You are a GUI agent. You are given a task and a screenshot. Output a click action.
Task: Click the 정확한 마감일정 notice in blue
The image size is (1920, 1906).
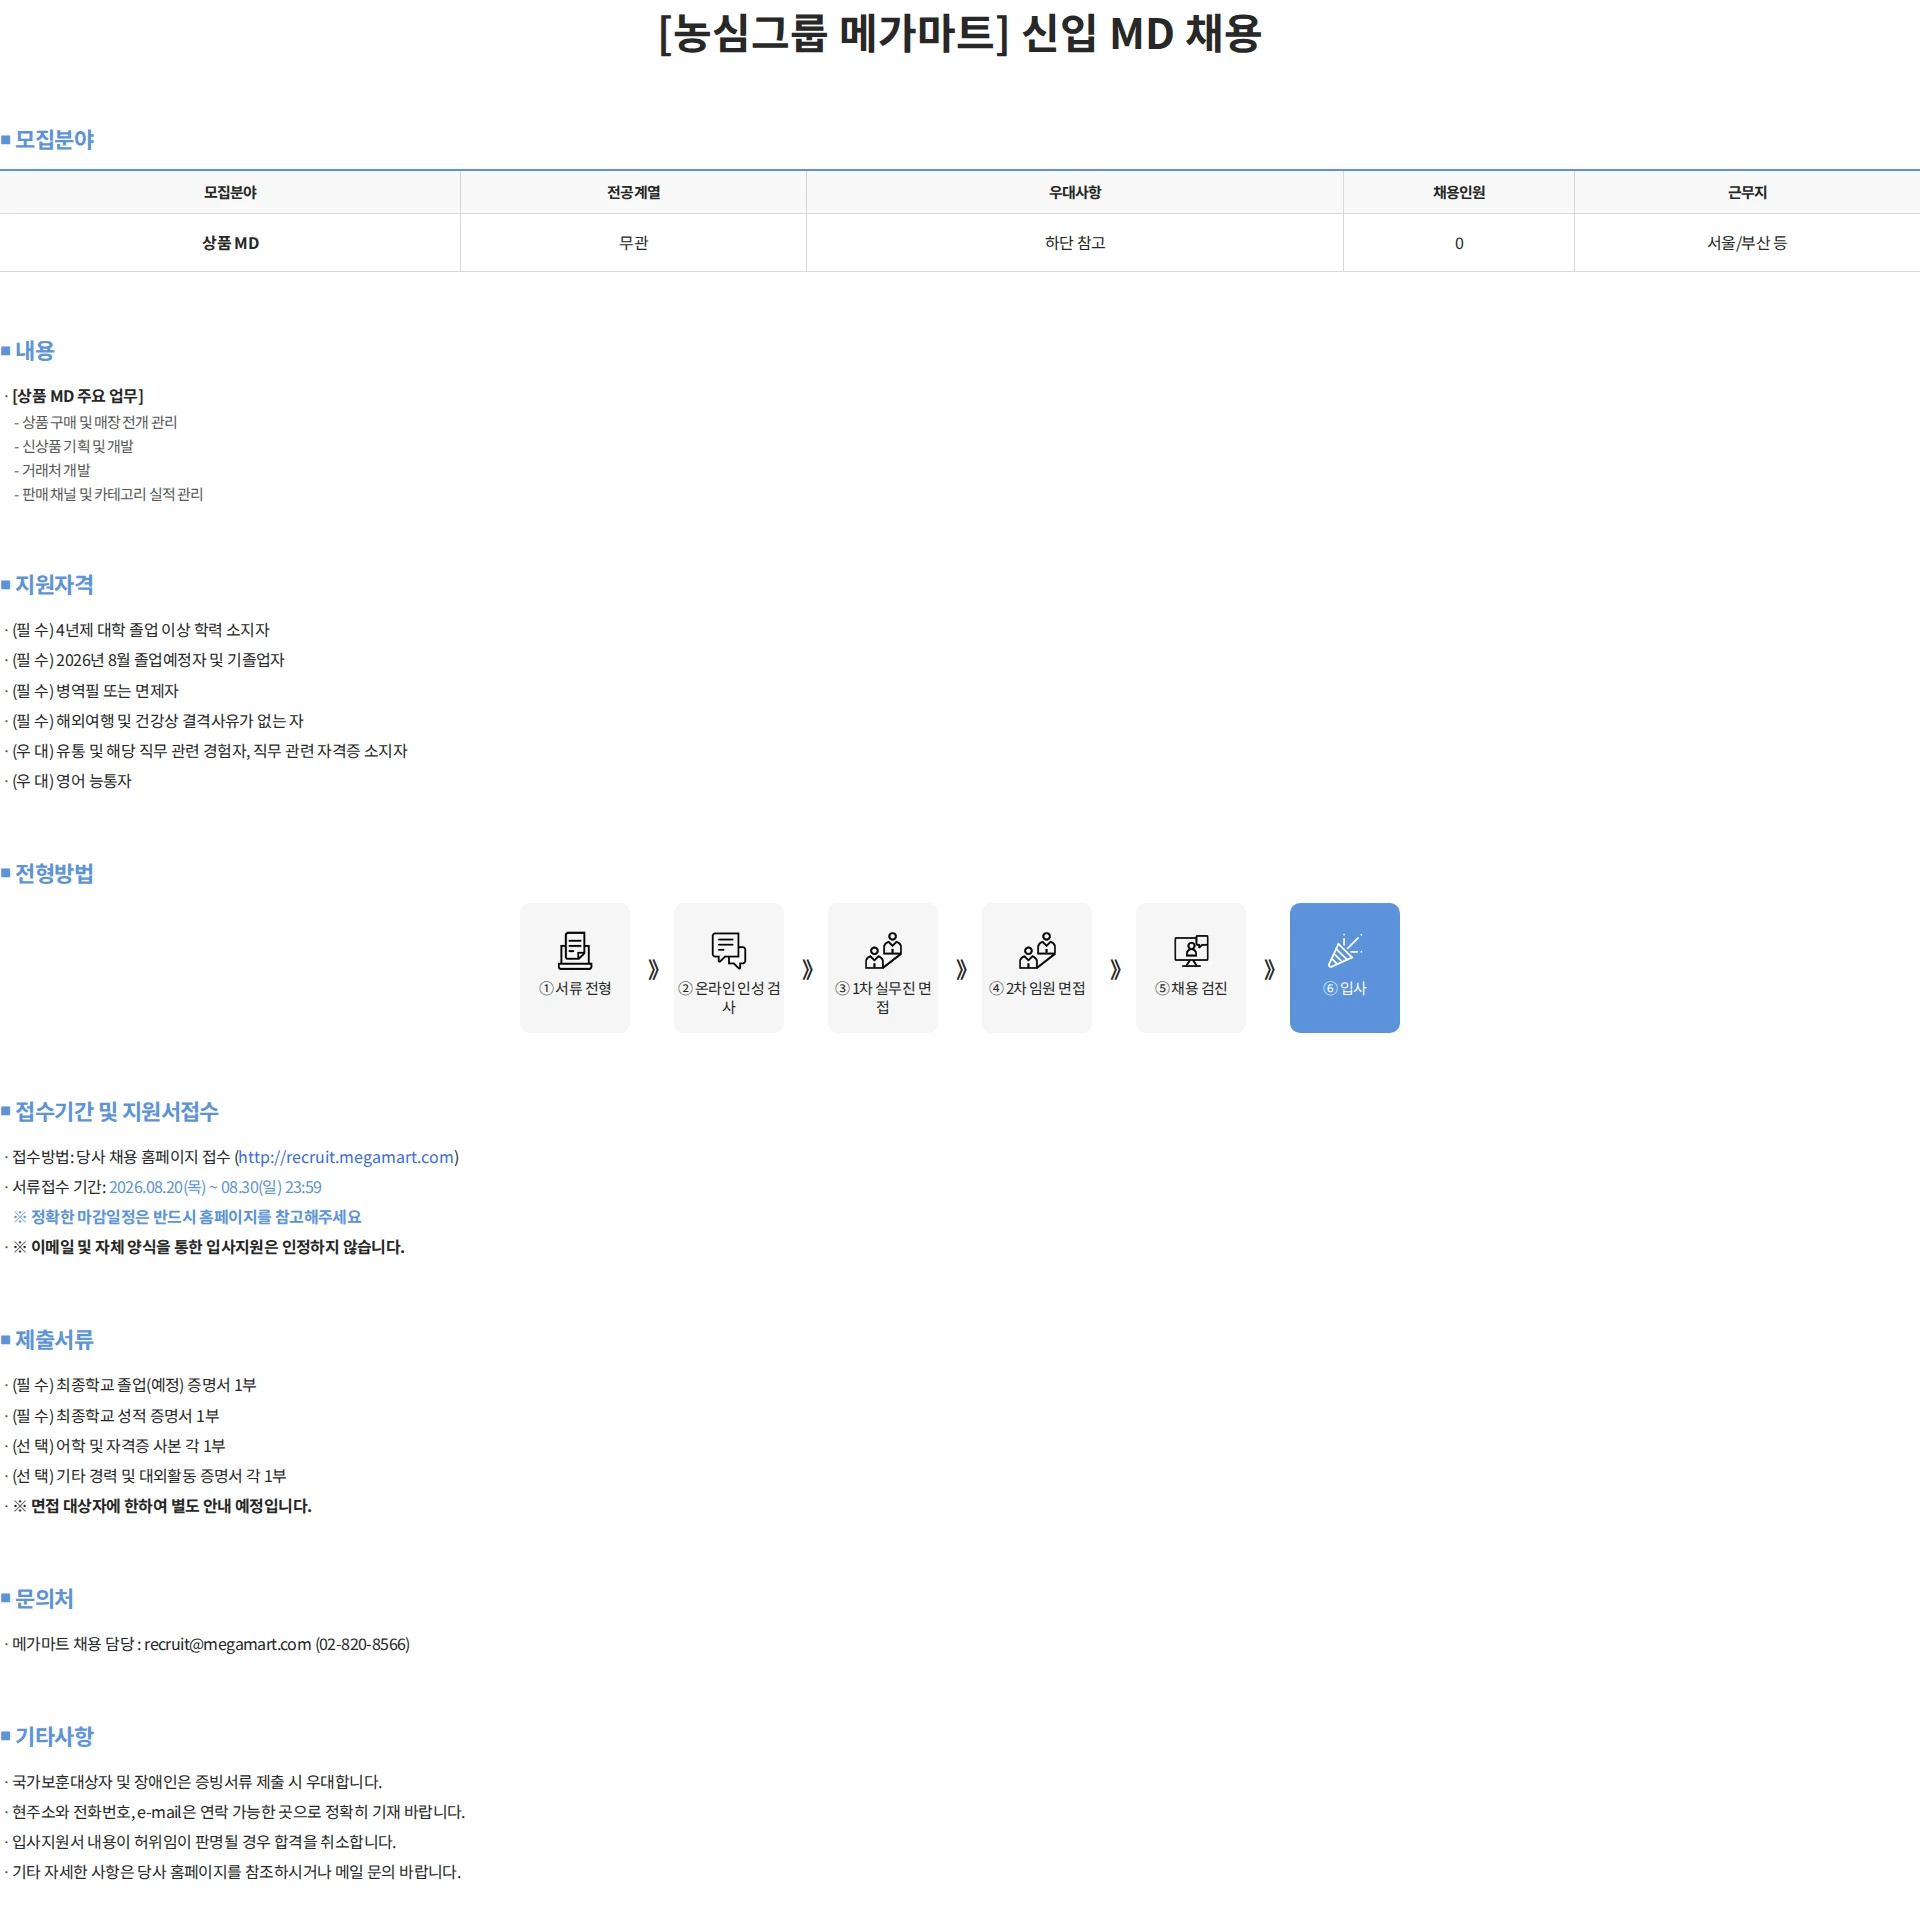(x=187, y=1217)
